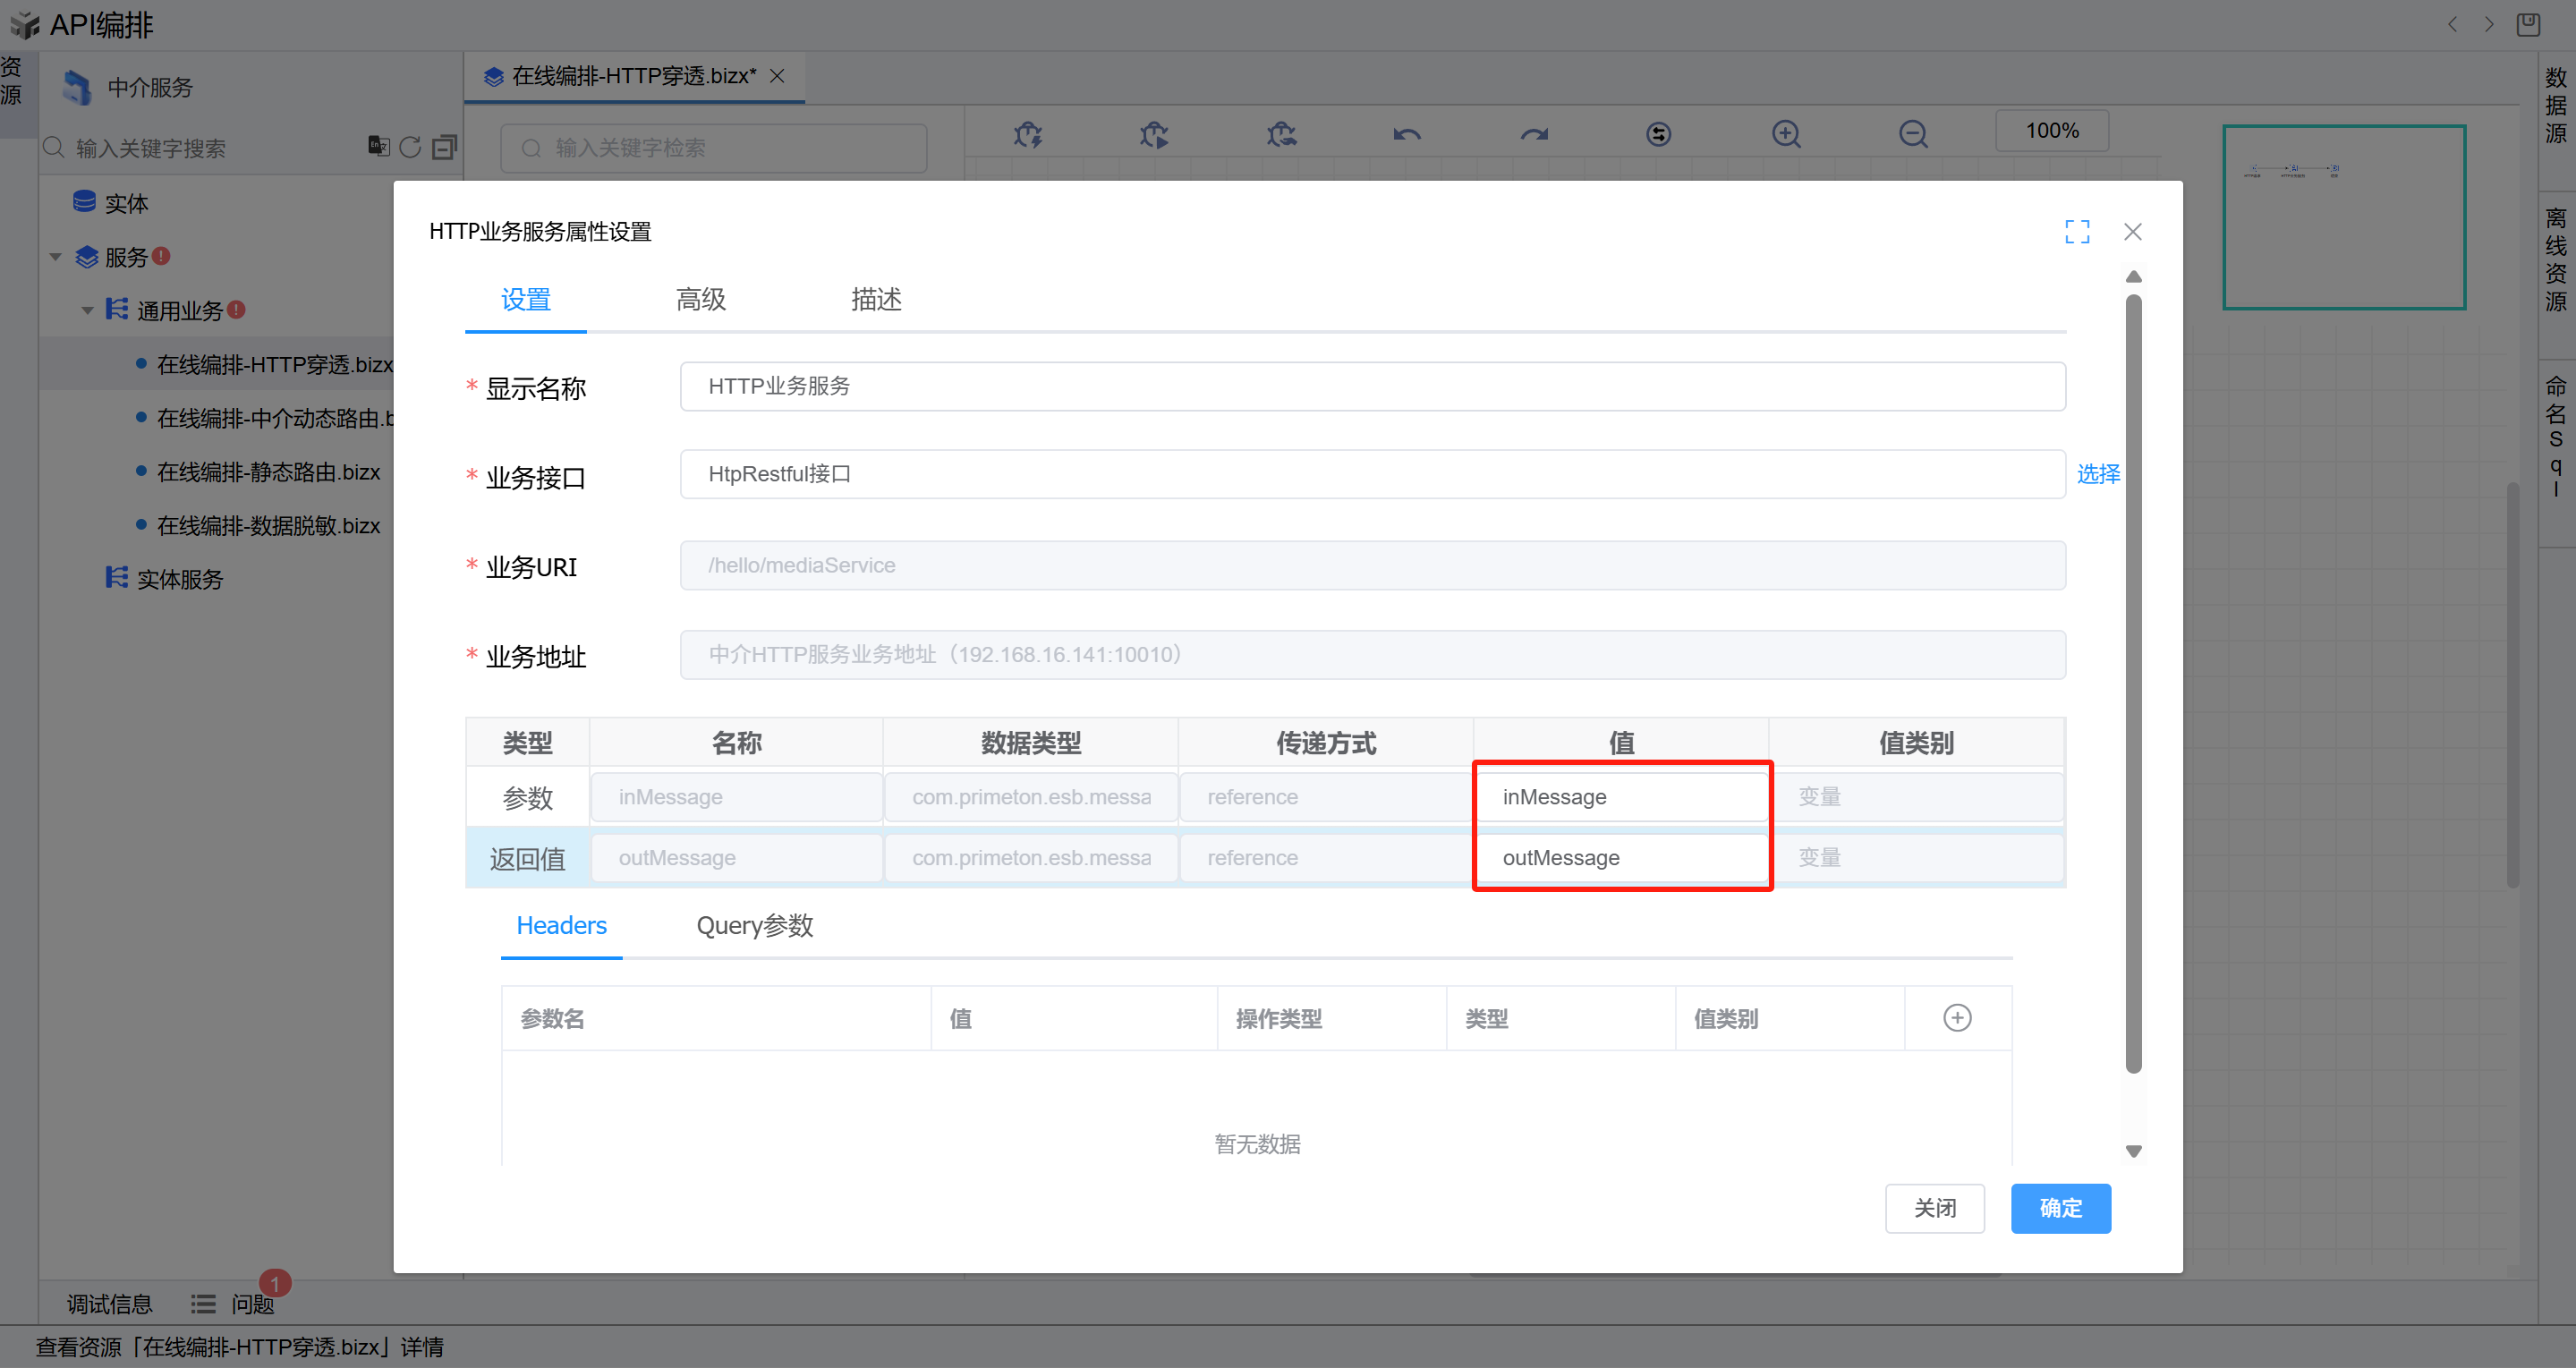The image size is (2576, 1368).
Task: Click the redo arrow icon
Action: 1534,134
